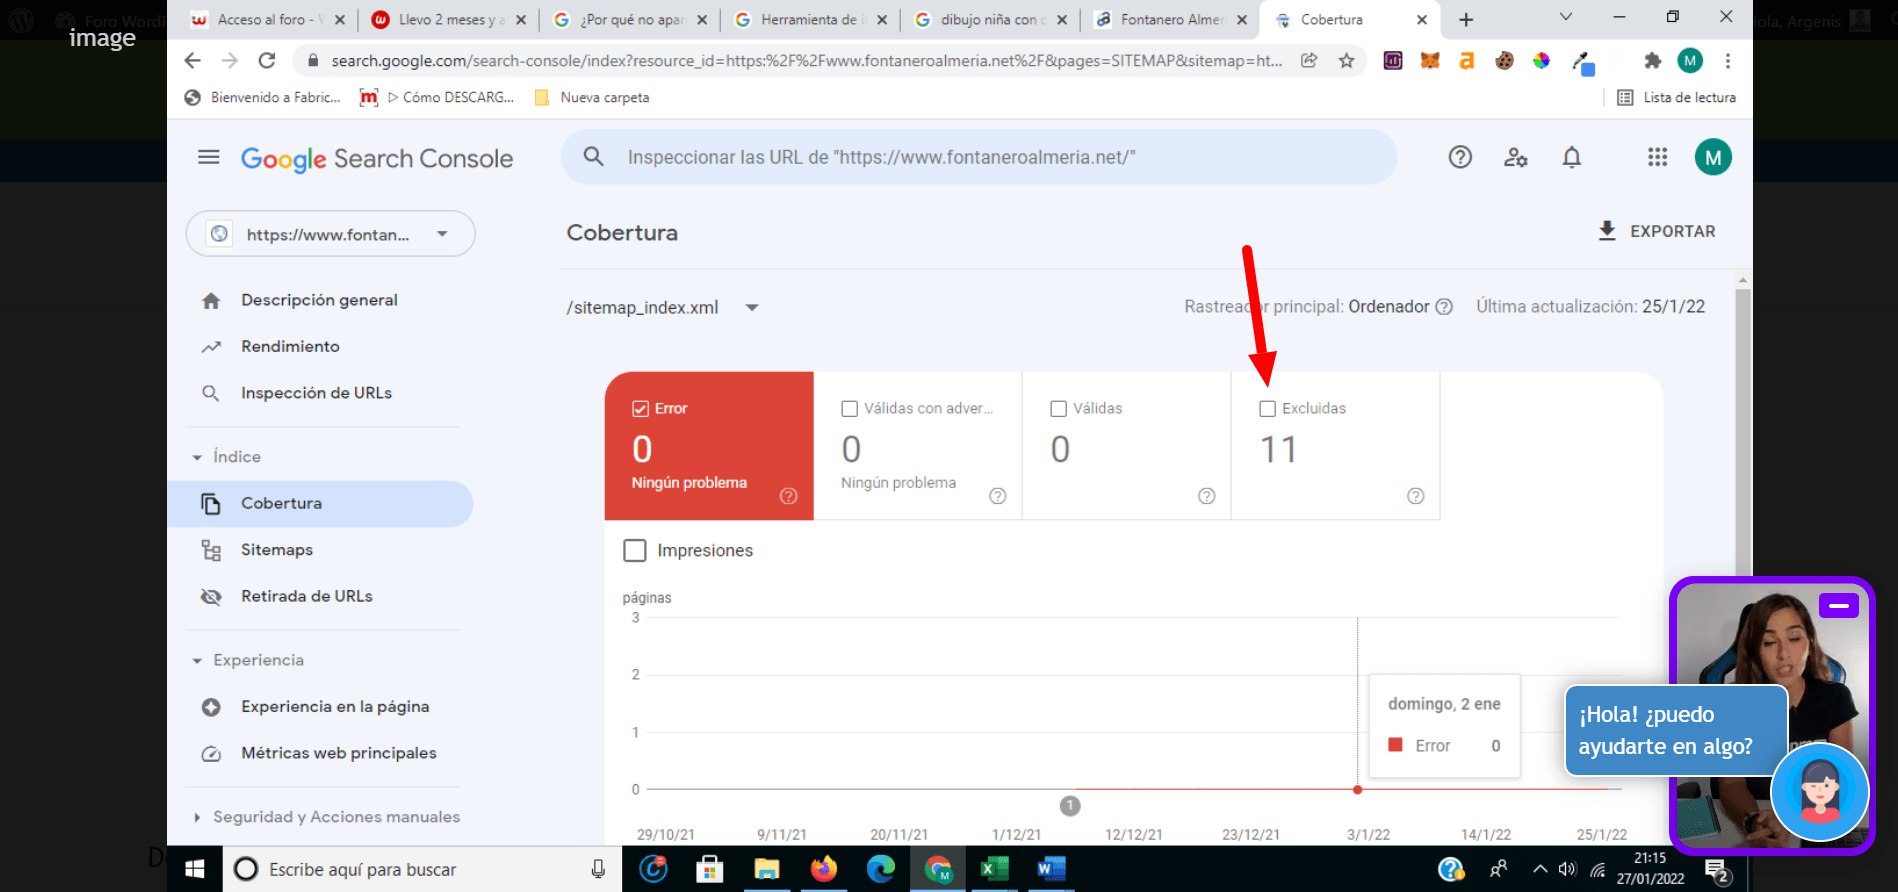This screenshot has width=1898, height=892.
Task: Click the Help question mark icon
Action: (x=1460, y=157)
